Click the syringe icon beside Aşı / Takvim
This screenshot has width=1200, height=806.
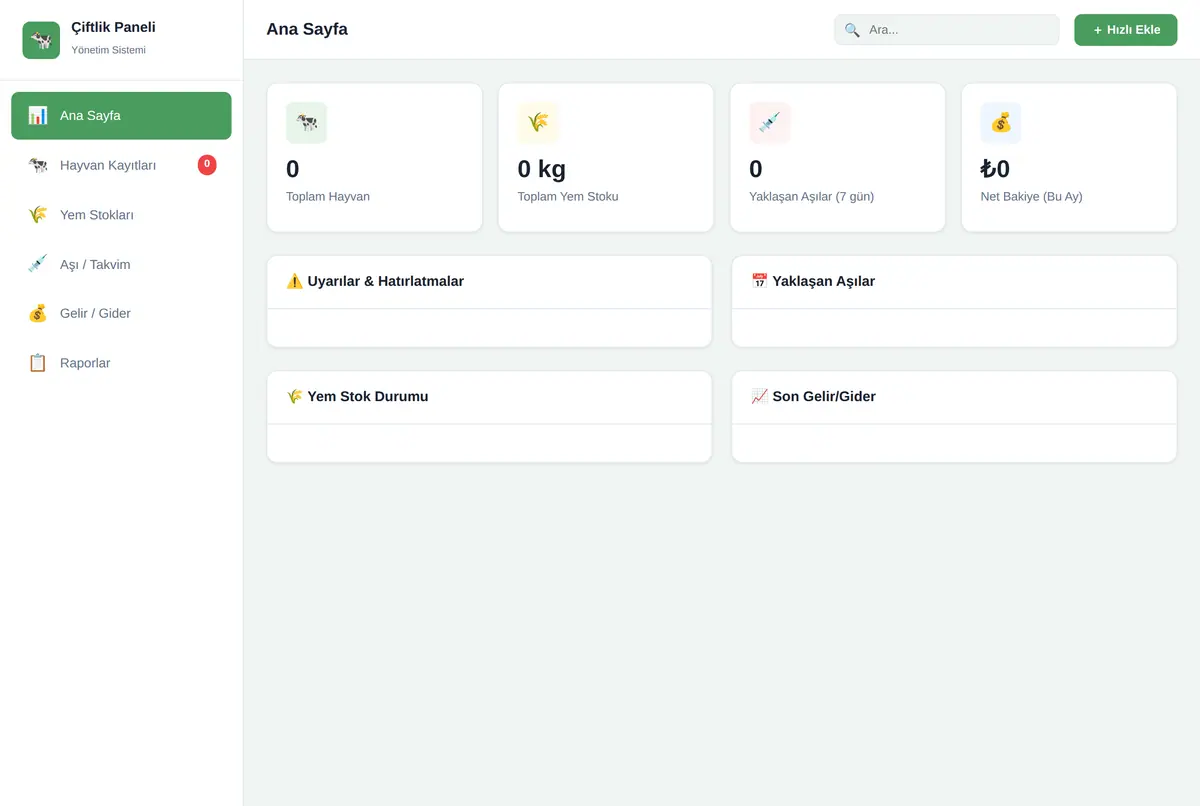click(38, 264)
